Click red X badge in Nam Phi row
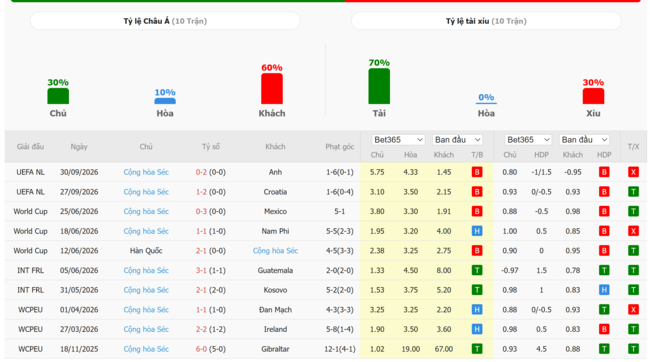650x362 pixels. pyautogui.click(x=633, y=231)
